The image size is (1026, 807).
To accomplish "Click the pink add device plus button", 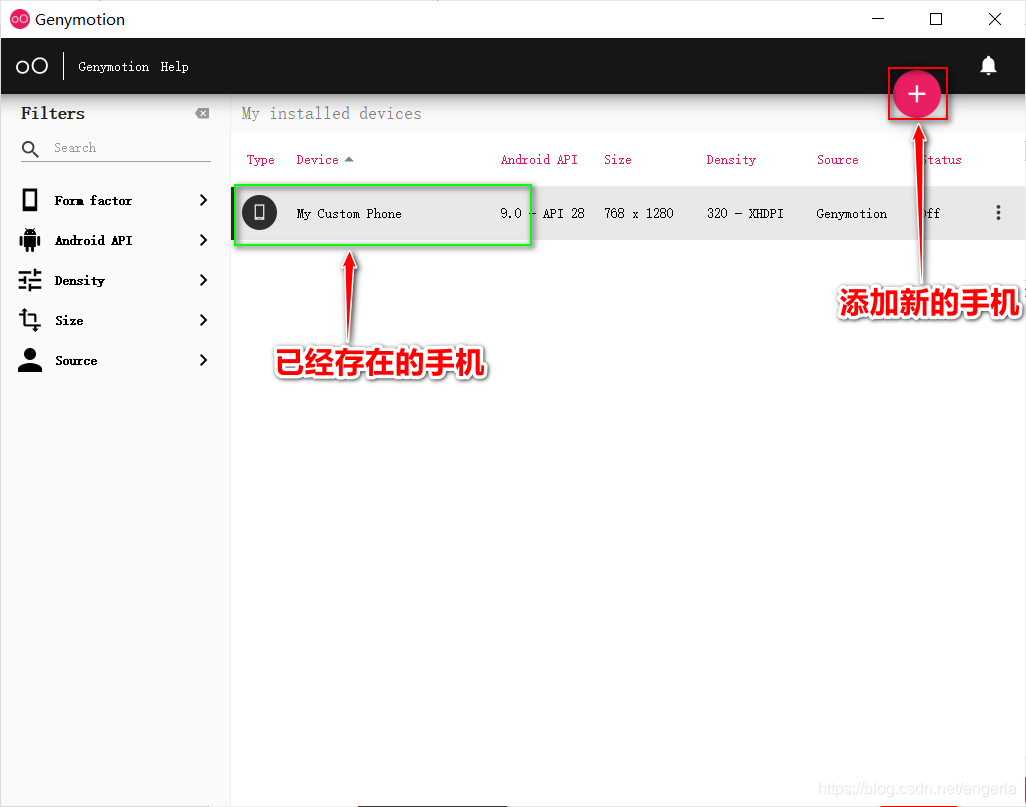I will (917, 94).
